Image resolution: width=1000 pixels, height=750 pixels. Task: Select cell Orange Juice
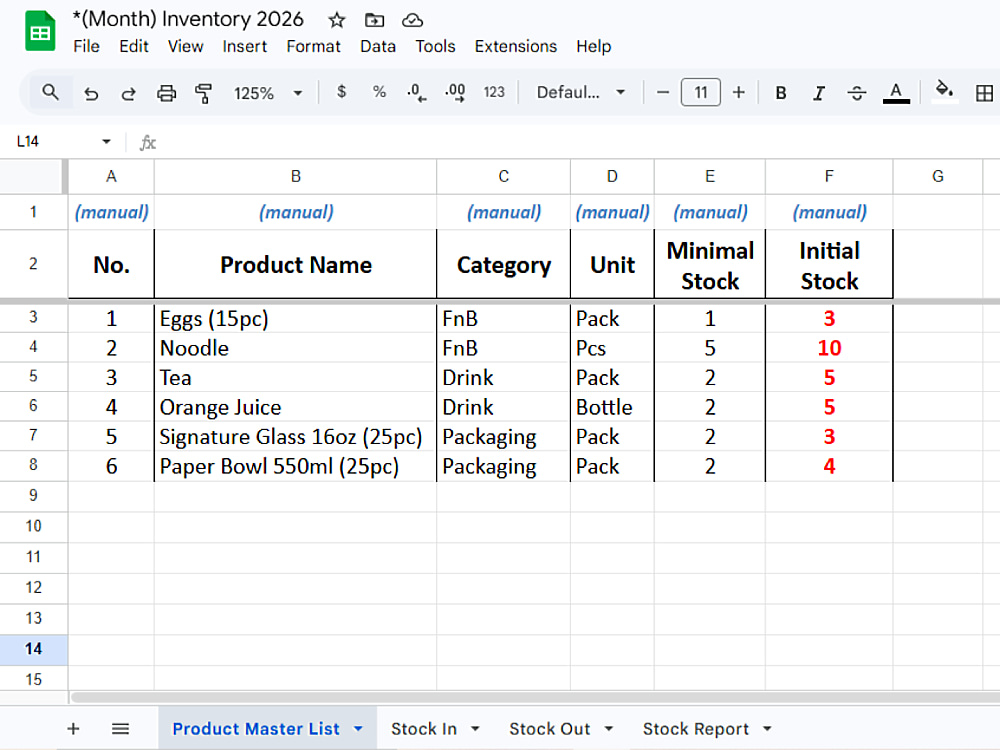point(295,407)
